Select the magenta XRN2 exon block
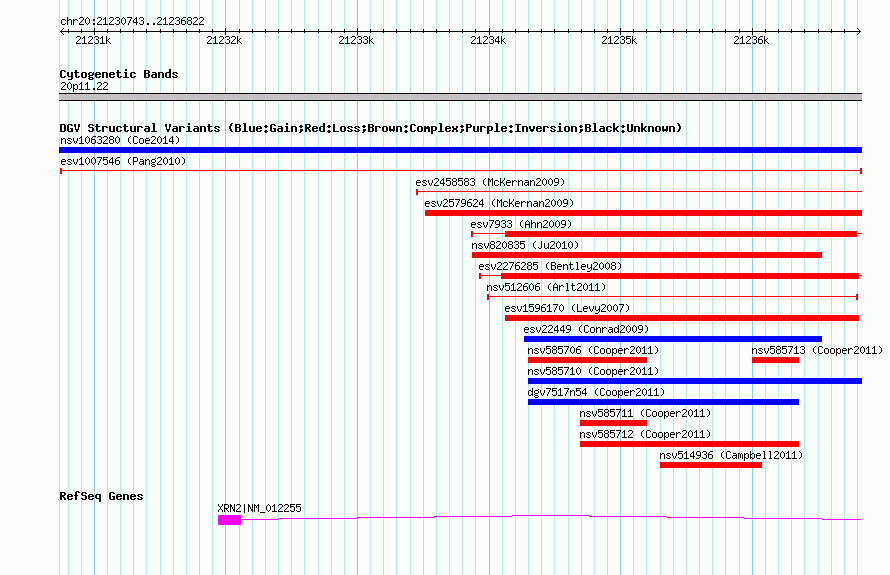Image resolution: width=890 pixels, height=575 pixels. pos(229,520)
